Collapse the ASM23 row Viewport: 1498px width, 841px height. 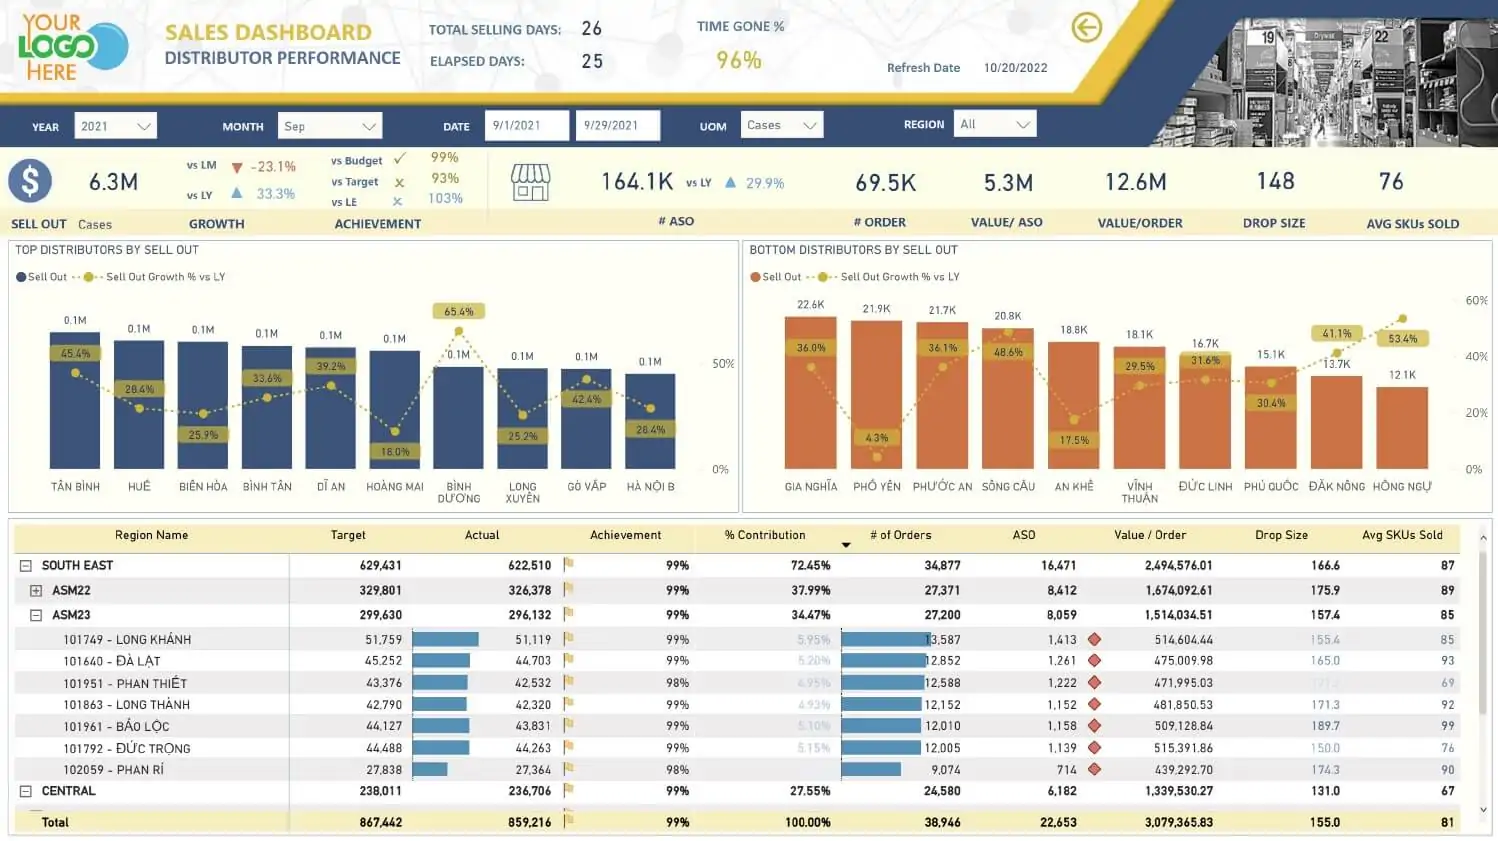tap(36, 615)
